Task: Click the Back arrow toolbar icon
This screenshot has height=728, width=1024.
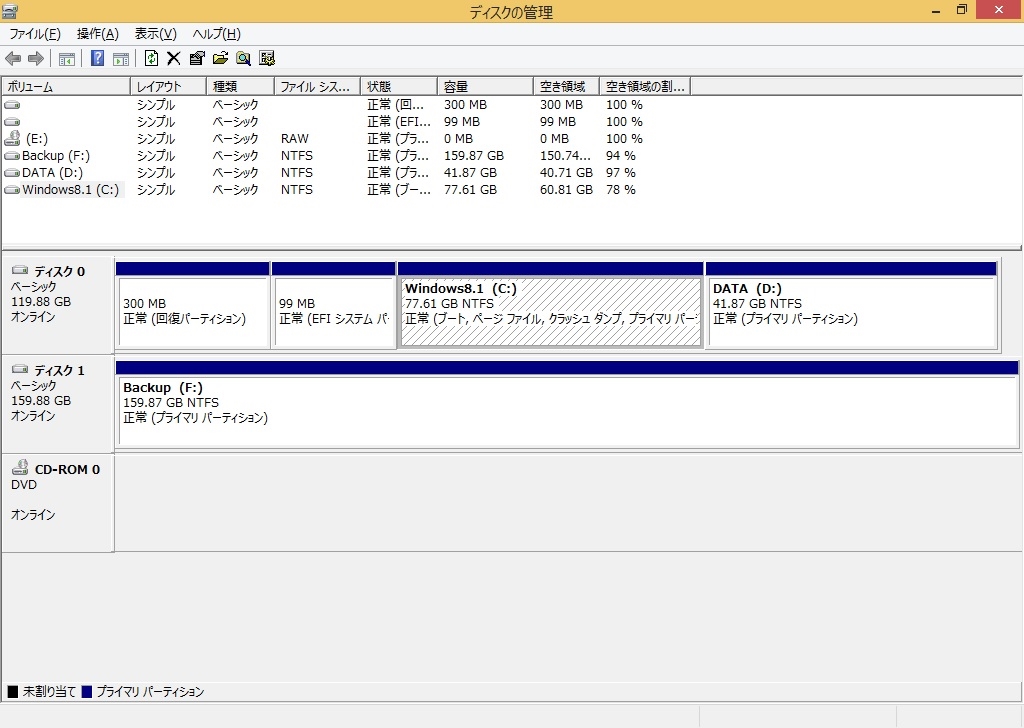Action: click(x=13, y=59)
